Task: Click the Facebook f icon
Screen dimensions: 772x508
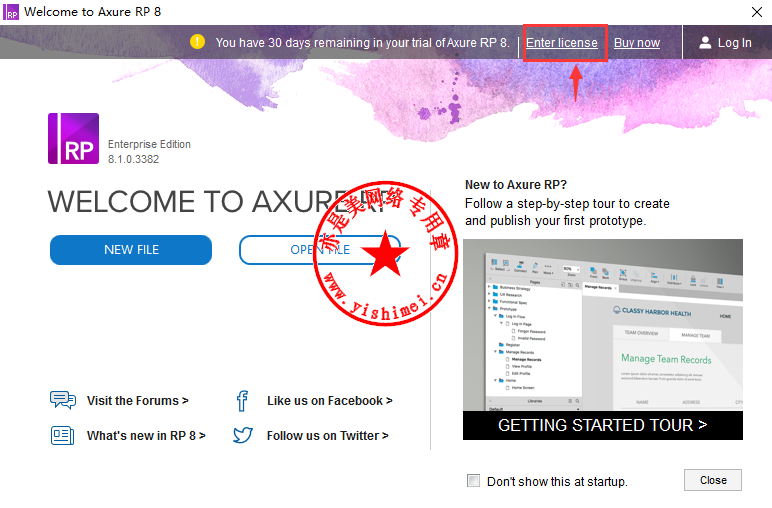Action: (x=242, y=401)
